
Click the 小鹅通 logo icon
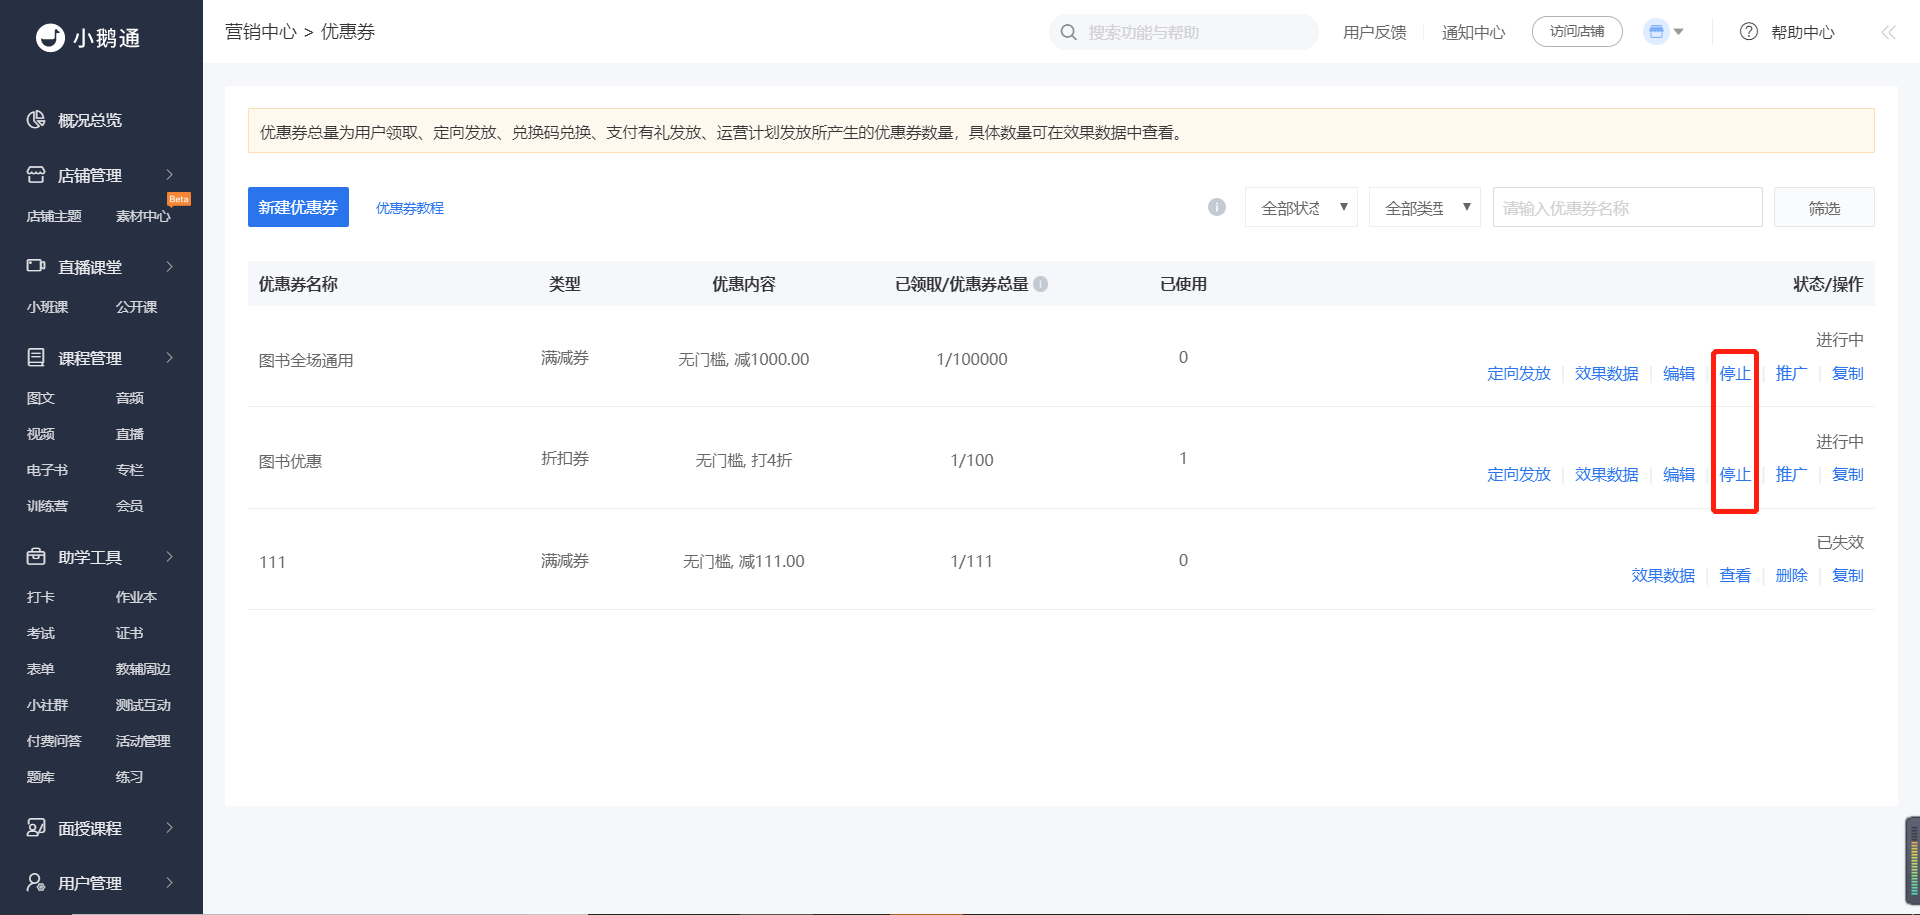pos(50,37)
